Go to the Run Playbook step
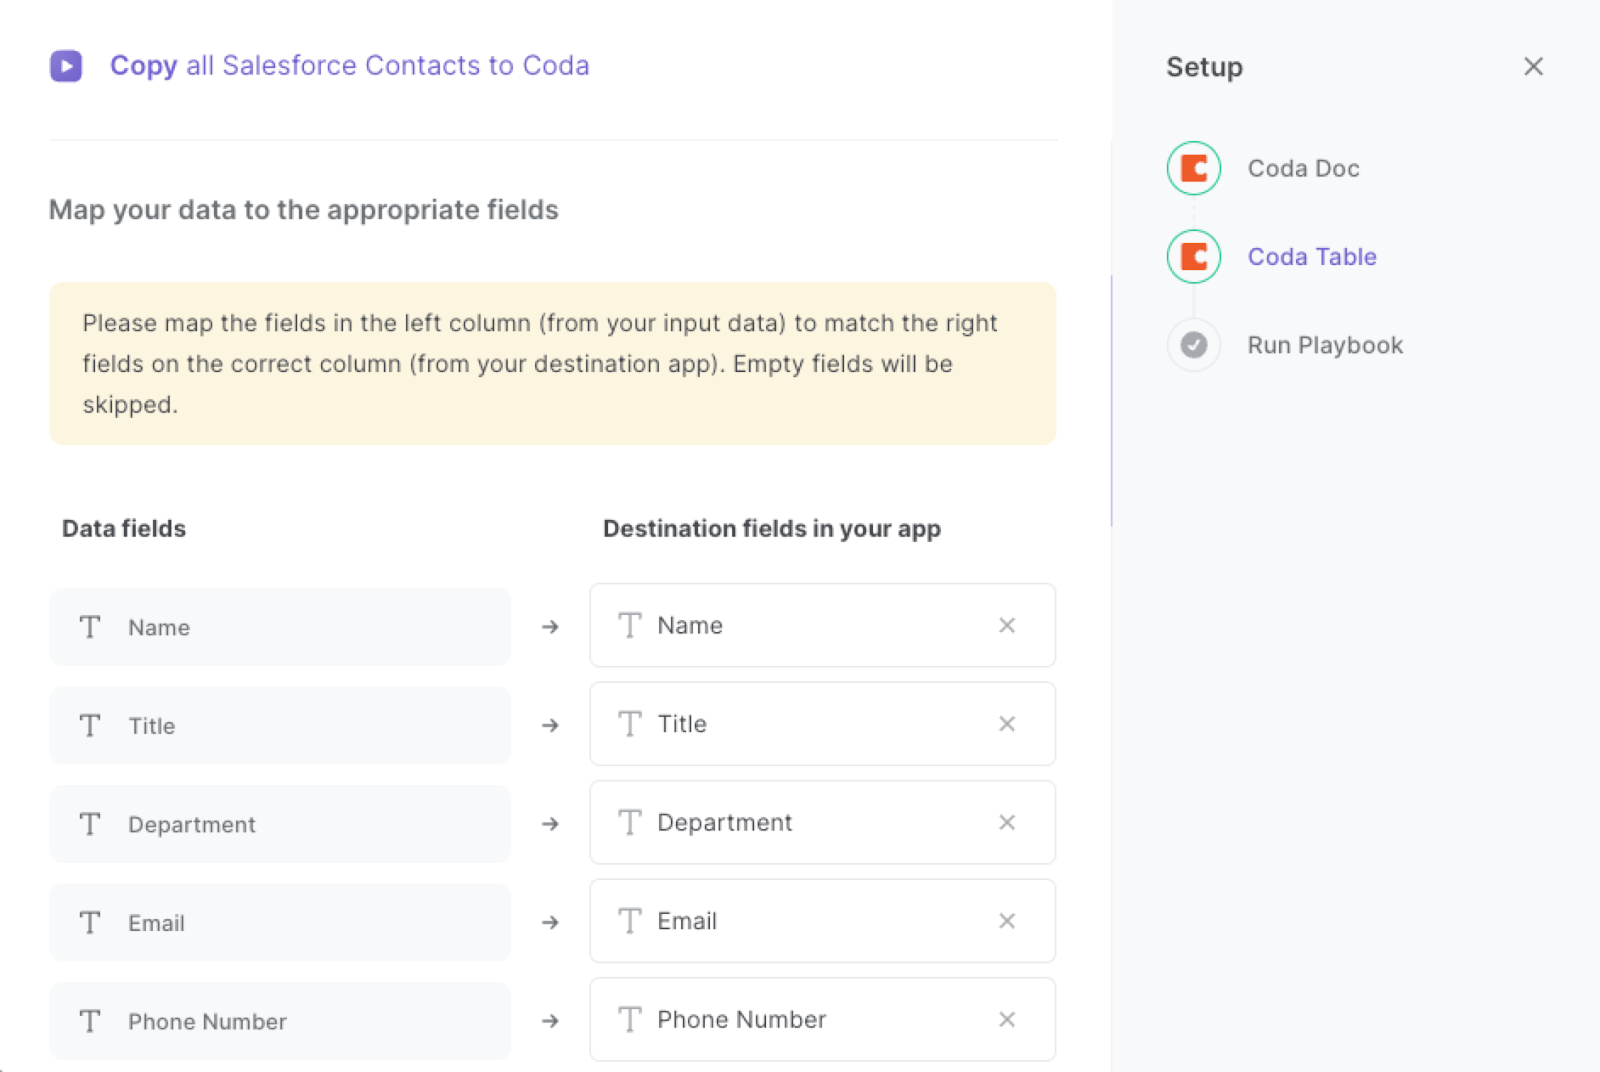 1325,345
